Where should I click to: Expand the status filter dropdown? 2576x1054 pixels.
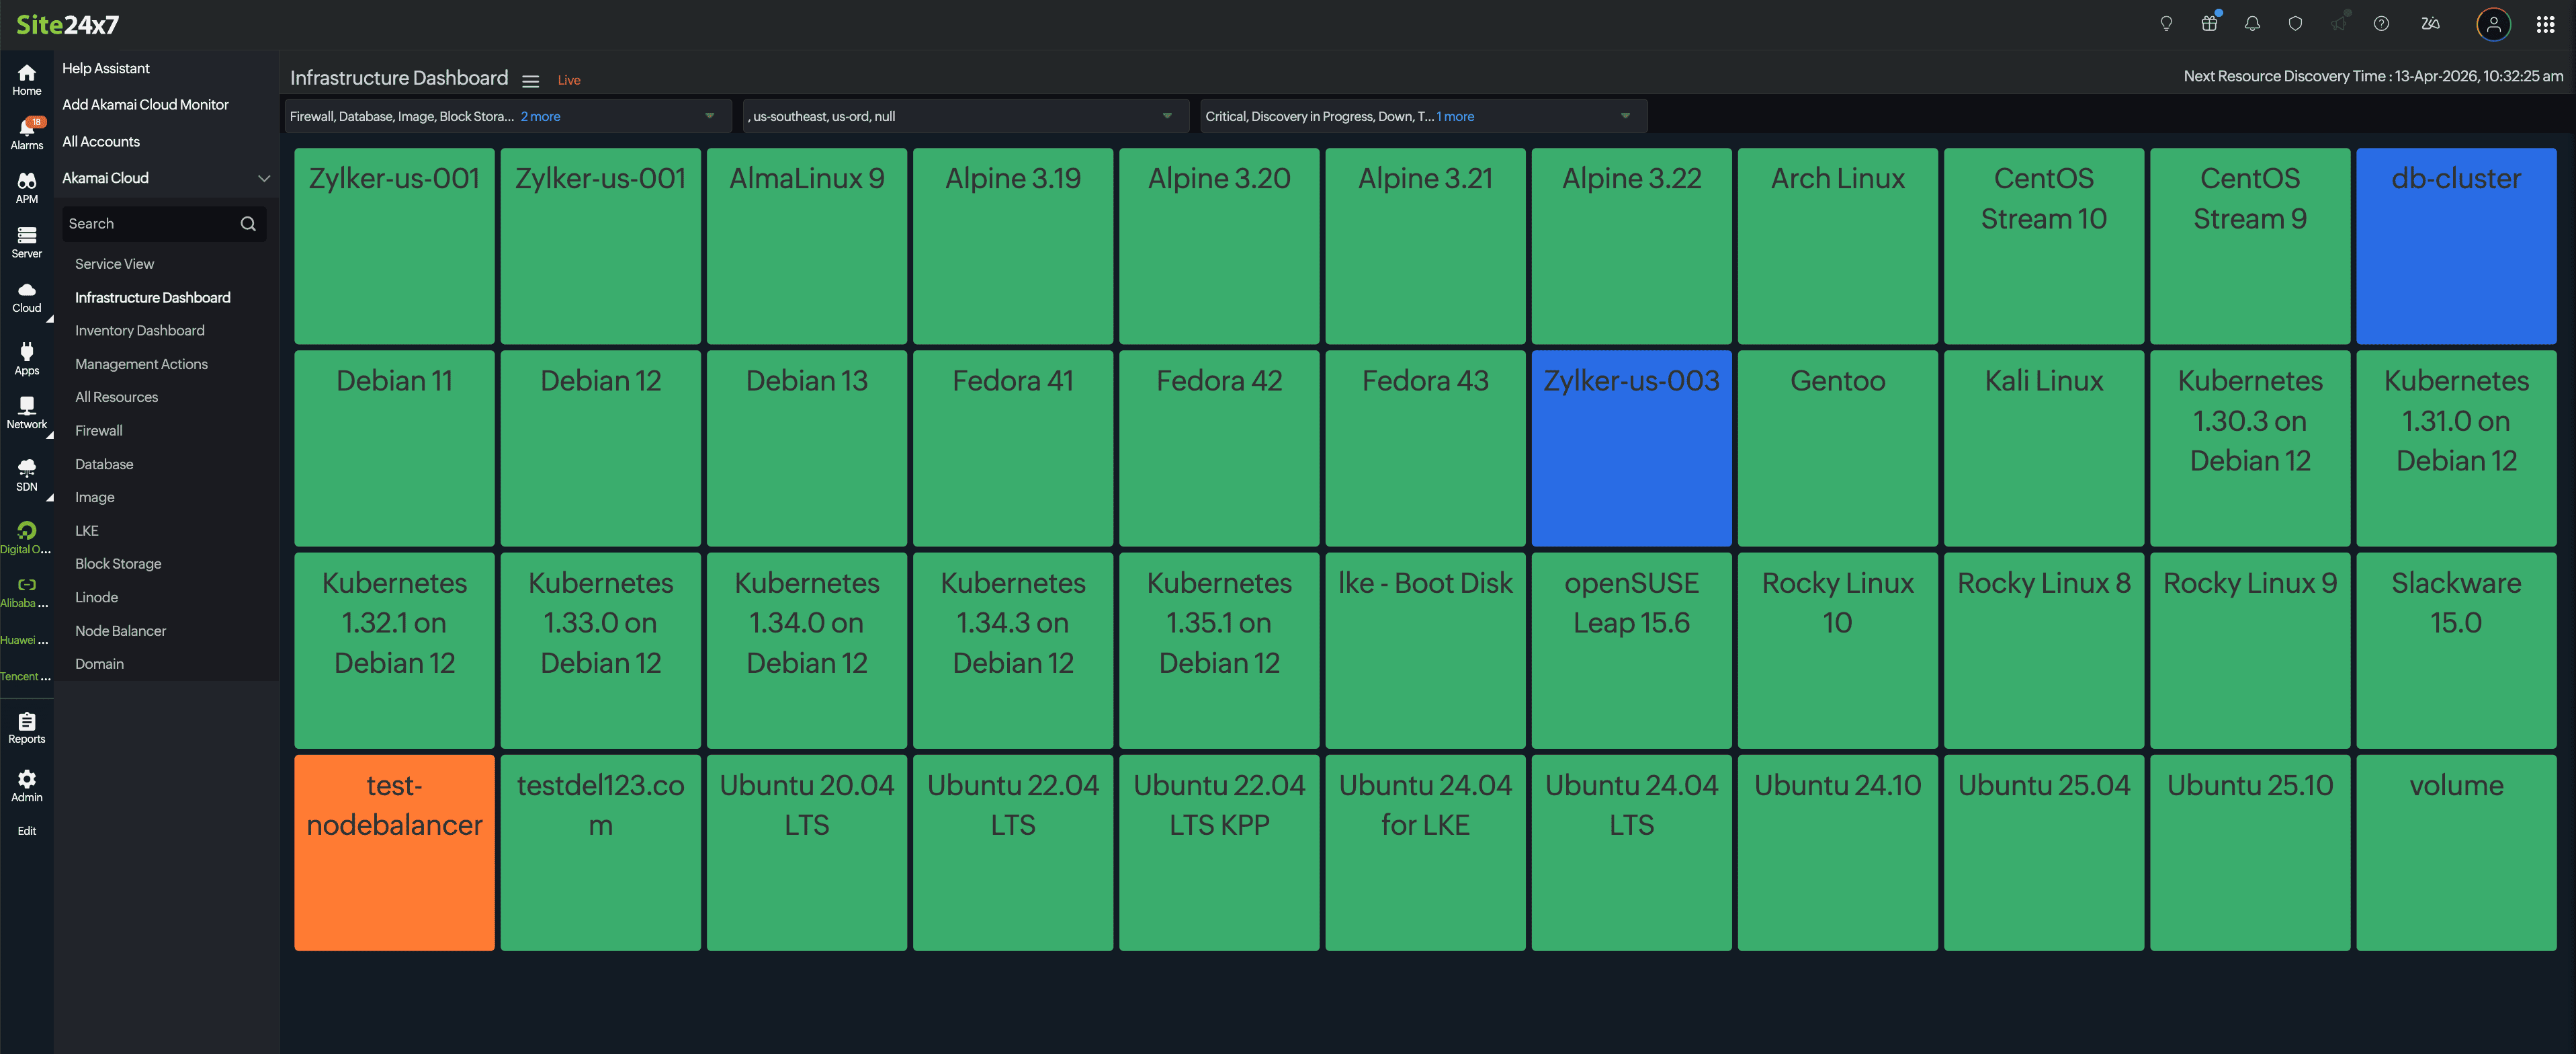coord(1625,116)
